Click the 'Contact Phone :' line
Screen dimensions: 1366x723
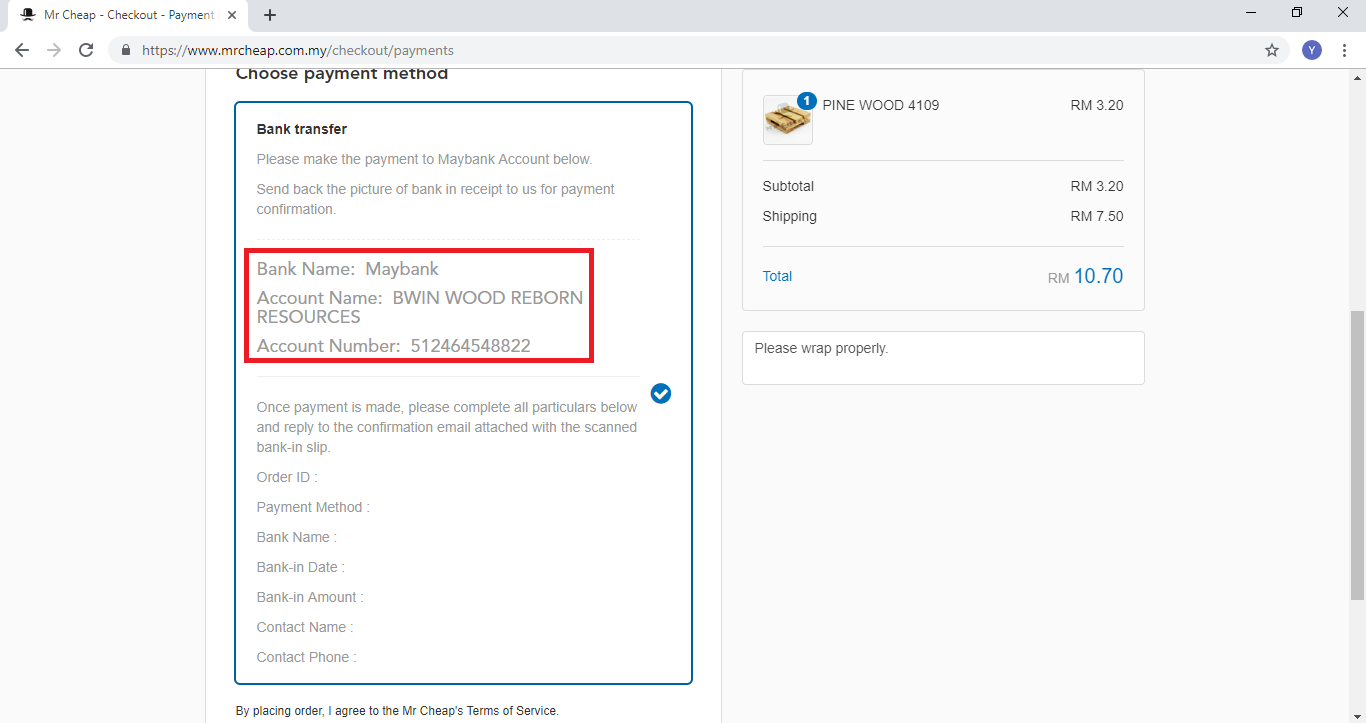pyautogui.click(x=306, y=657)
